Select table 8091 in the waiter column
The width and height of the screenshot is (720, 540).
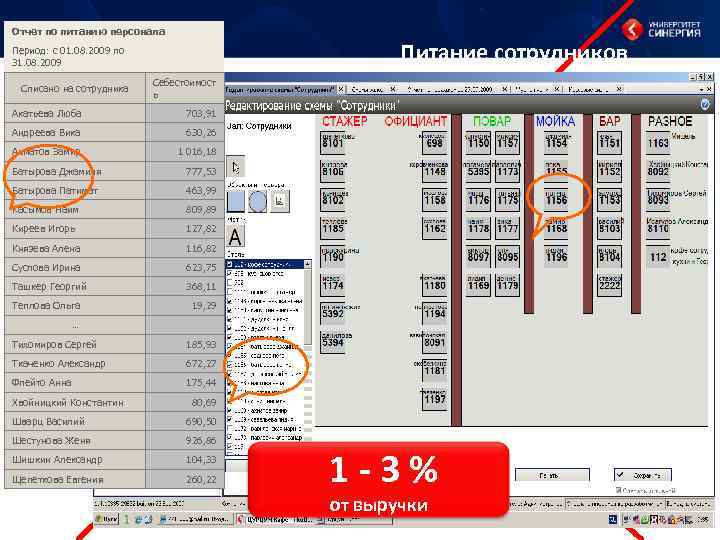(435, 343)
